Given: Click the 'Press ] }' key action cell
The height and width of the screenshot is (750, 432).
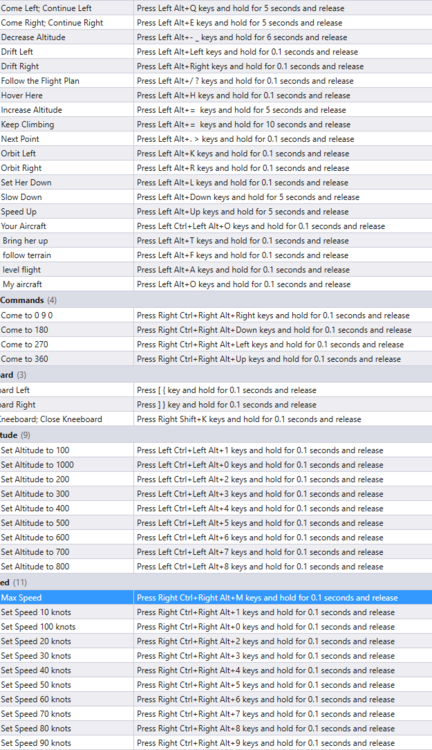Looking at the screenshot, I should (x=283, y=405).
